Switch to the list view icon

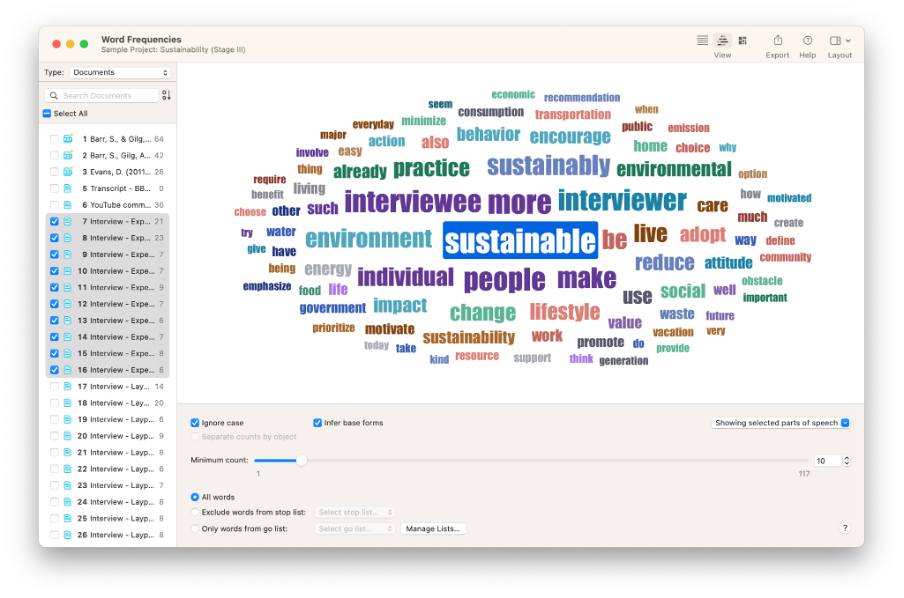coord(702,40)
